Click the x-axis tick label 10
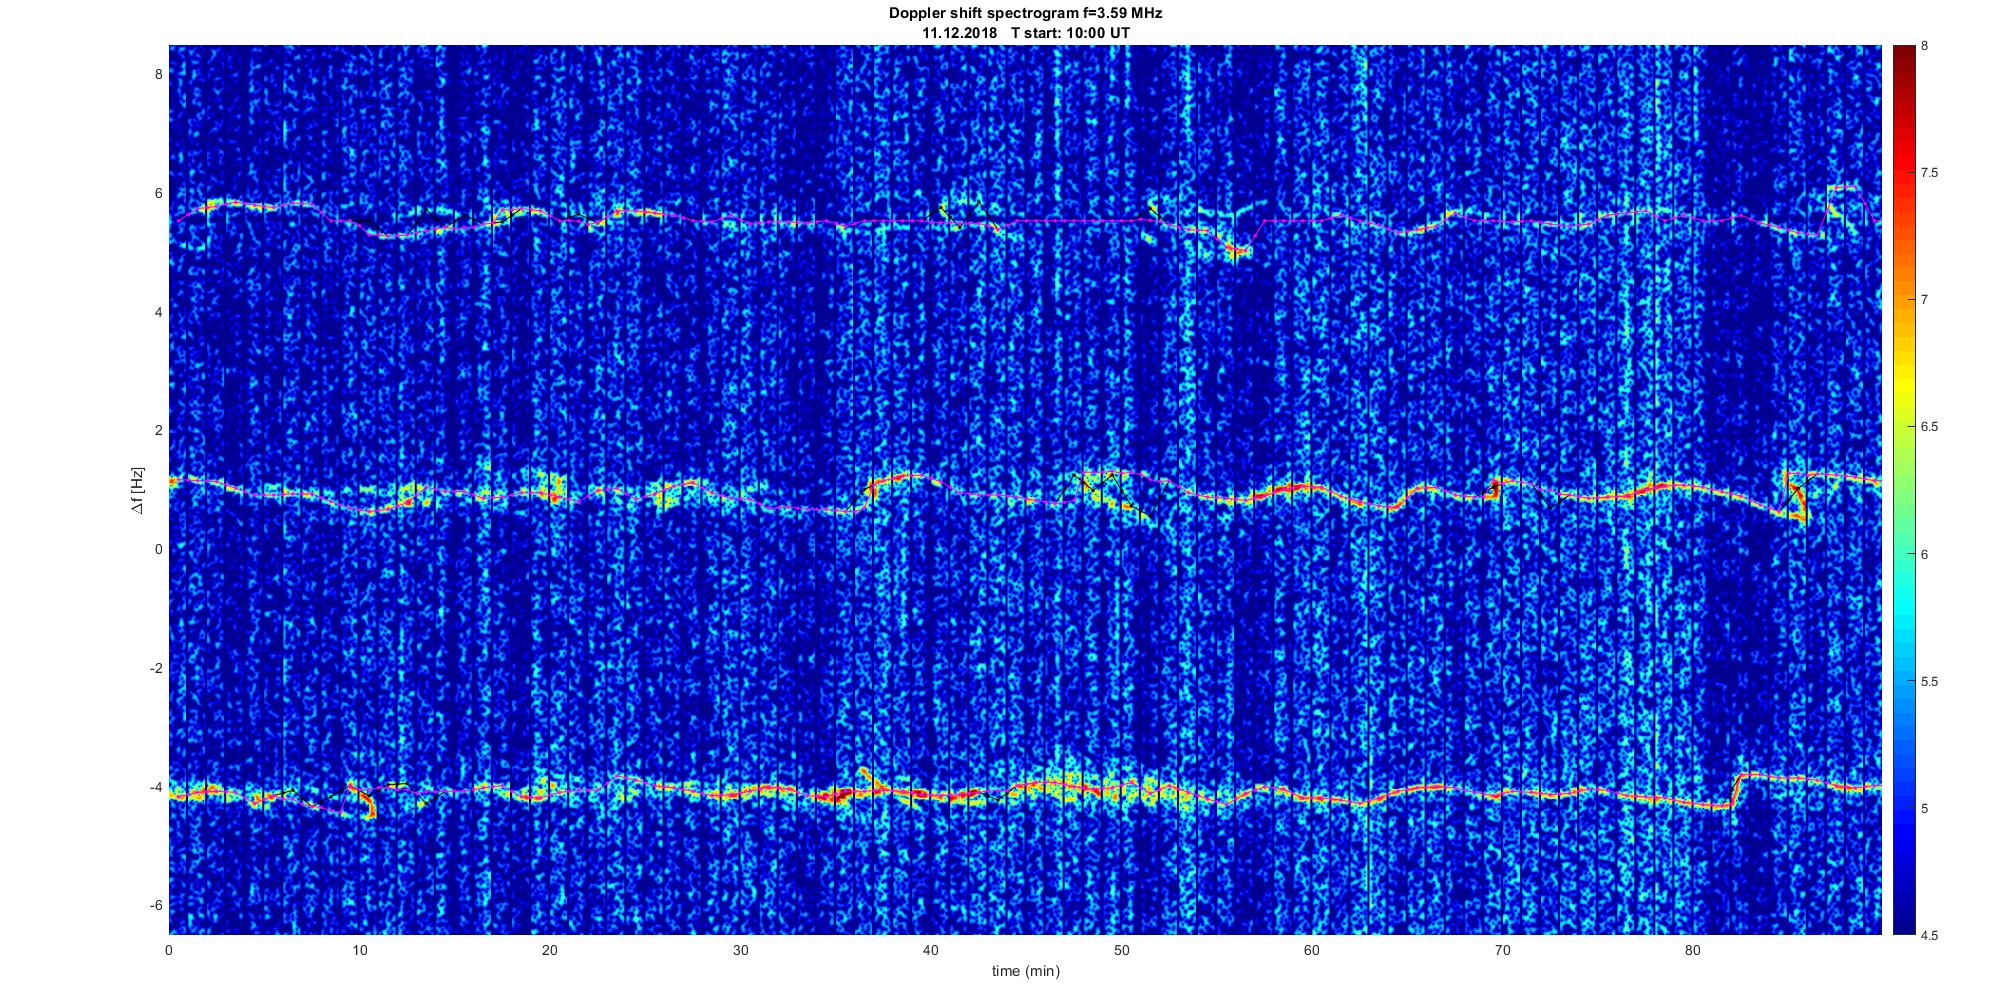2000x1003 pixels. point(359,949)
